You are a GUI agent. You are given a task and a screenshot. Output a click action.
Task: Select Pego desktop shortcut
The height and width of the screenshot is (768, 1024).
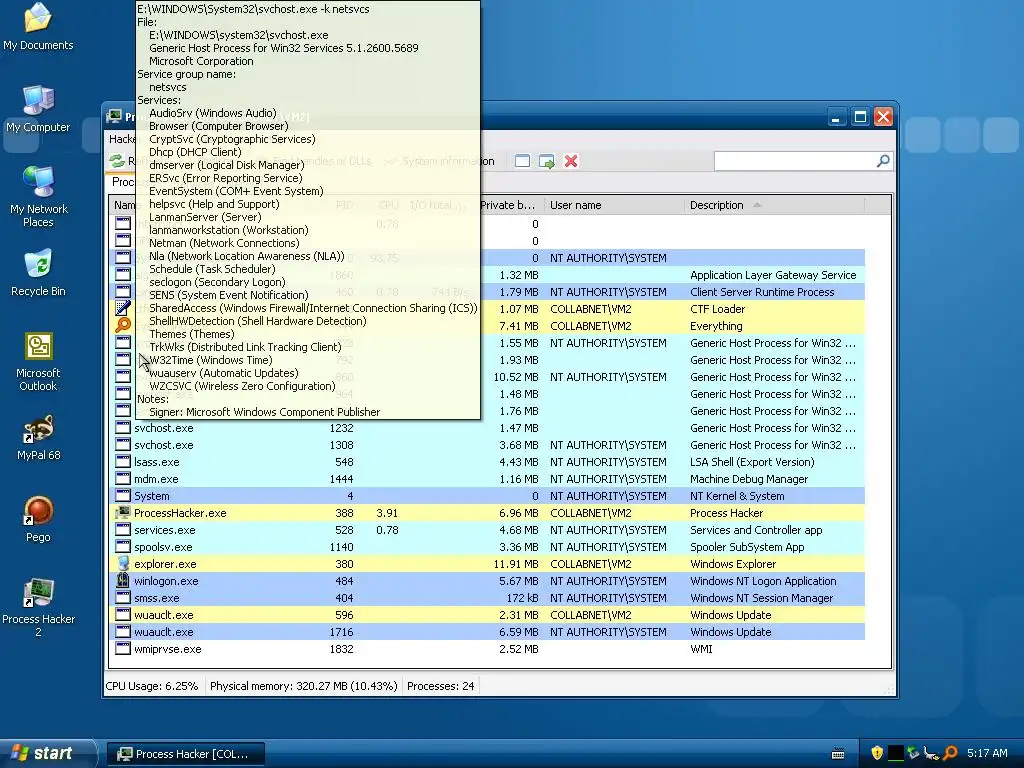click(x=38, y=519)
